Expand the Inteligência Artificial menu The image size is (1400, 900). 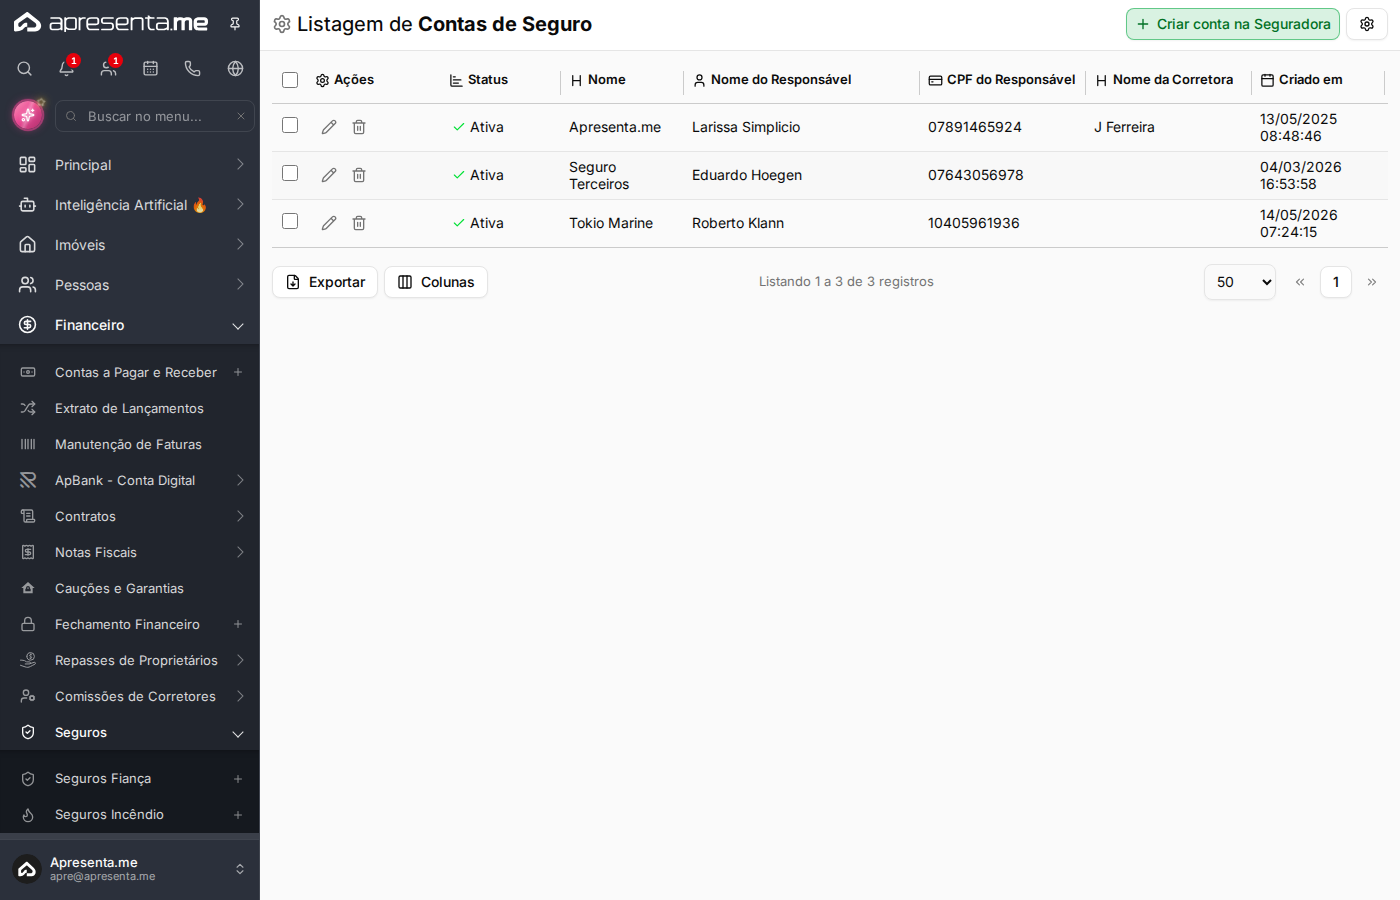coord(130,205)
